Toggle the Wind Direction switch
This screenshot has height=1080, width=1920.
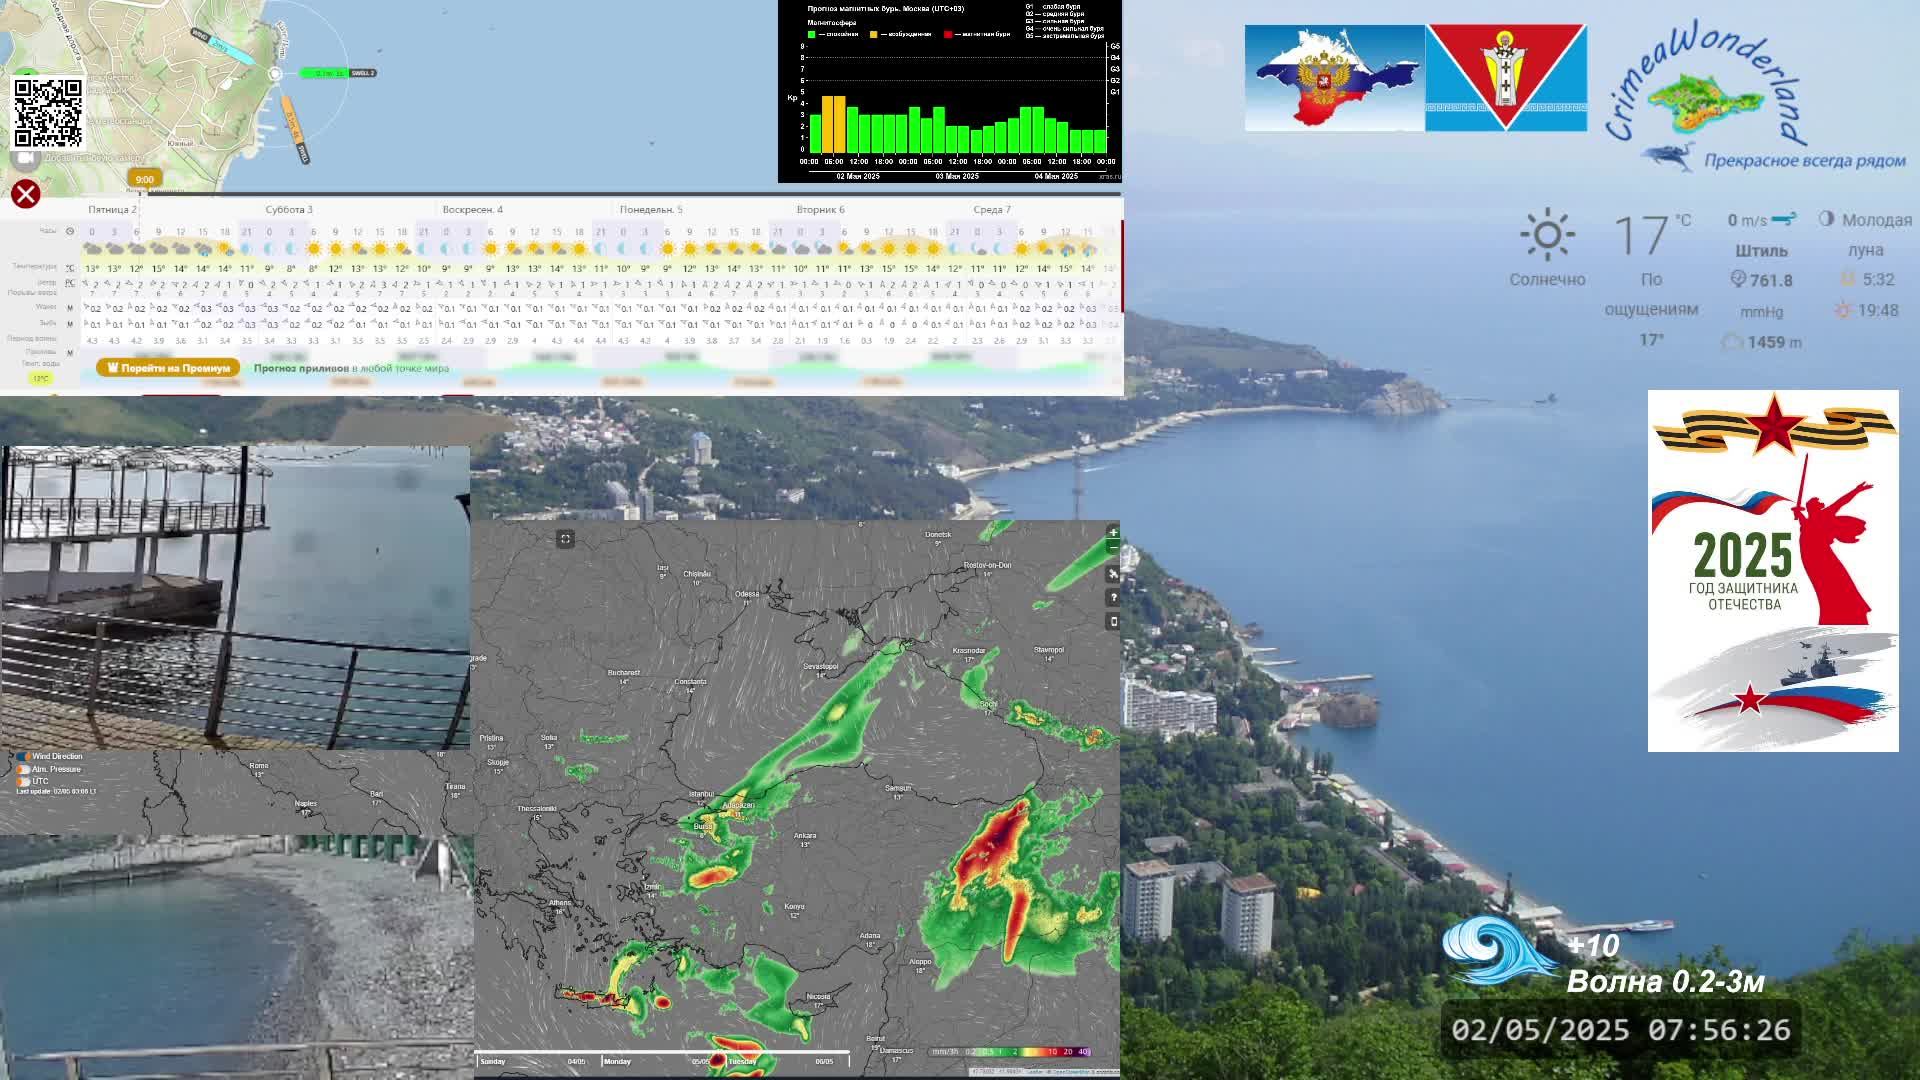[22, 757]
